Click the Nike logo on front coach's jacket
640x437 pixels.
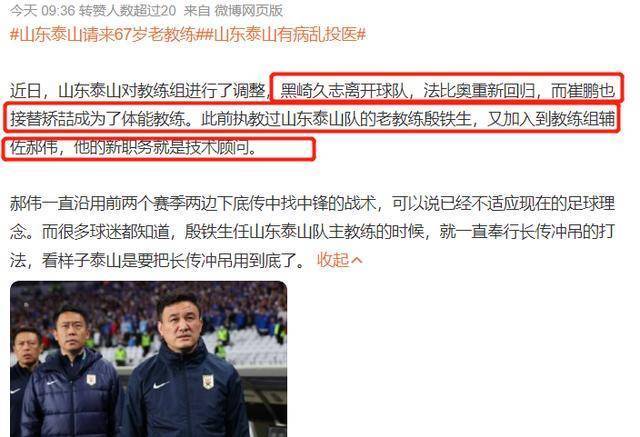click(161, 385)
